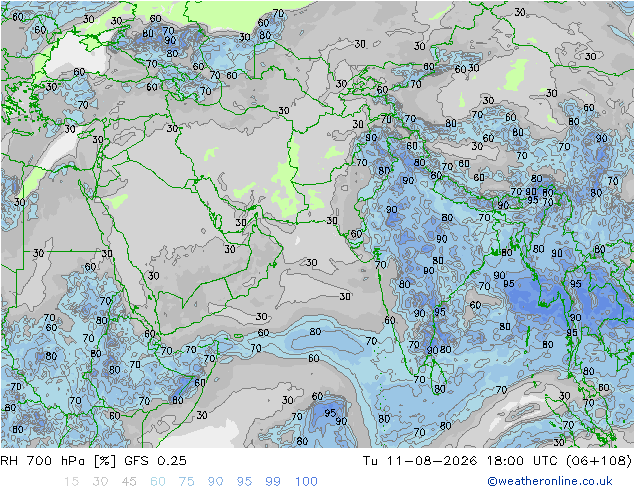Click the 'GFS 0.25' model label
This screenshot has width=634, height=490.
coord(155,461)
